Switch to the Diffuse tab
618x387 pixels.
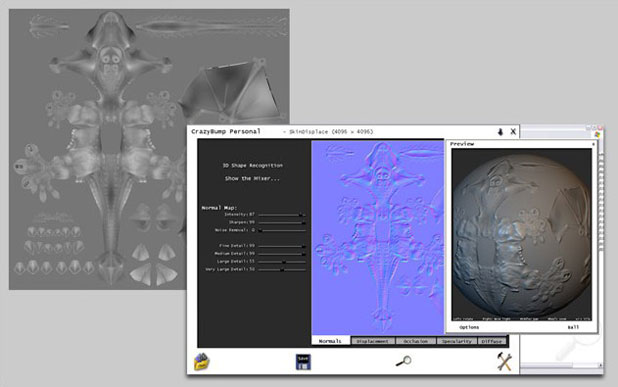(492, 341)
